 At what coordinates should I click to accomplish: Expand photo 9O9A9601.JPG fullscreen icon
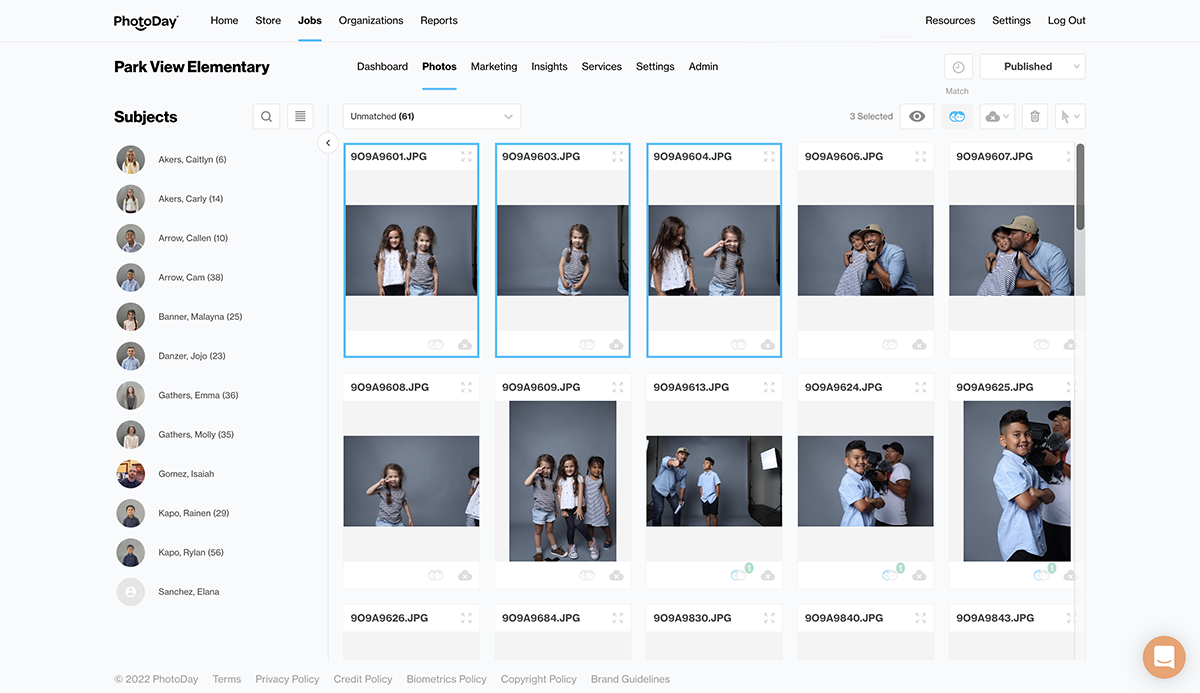click(x=466, y=157)
